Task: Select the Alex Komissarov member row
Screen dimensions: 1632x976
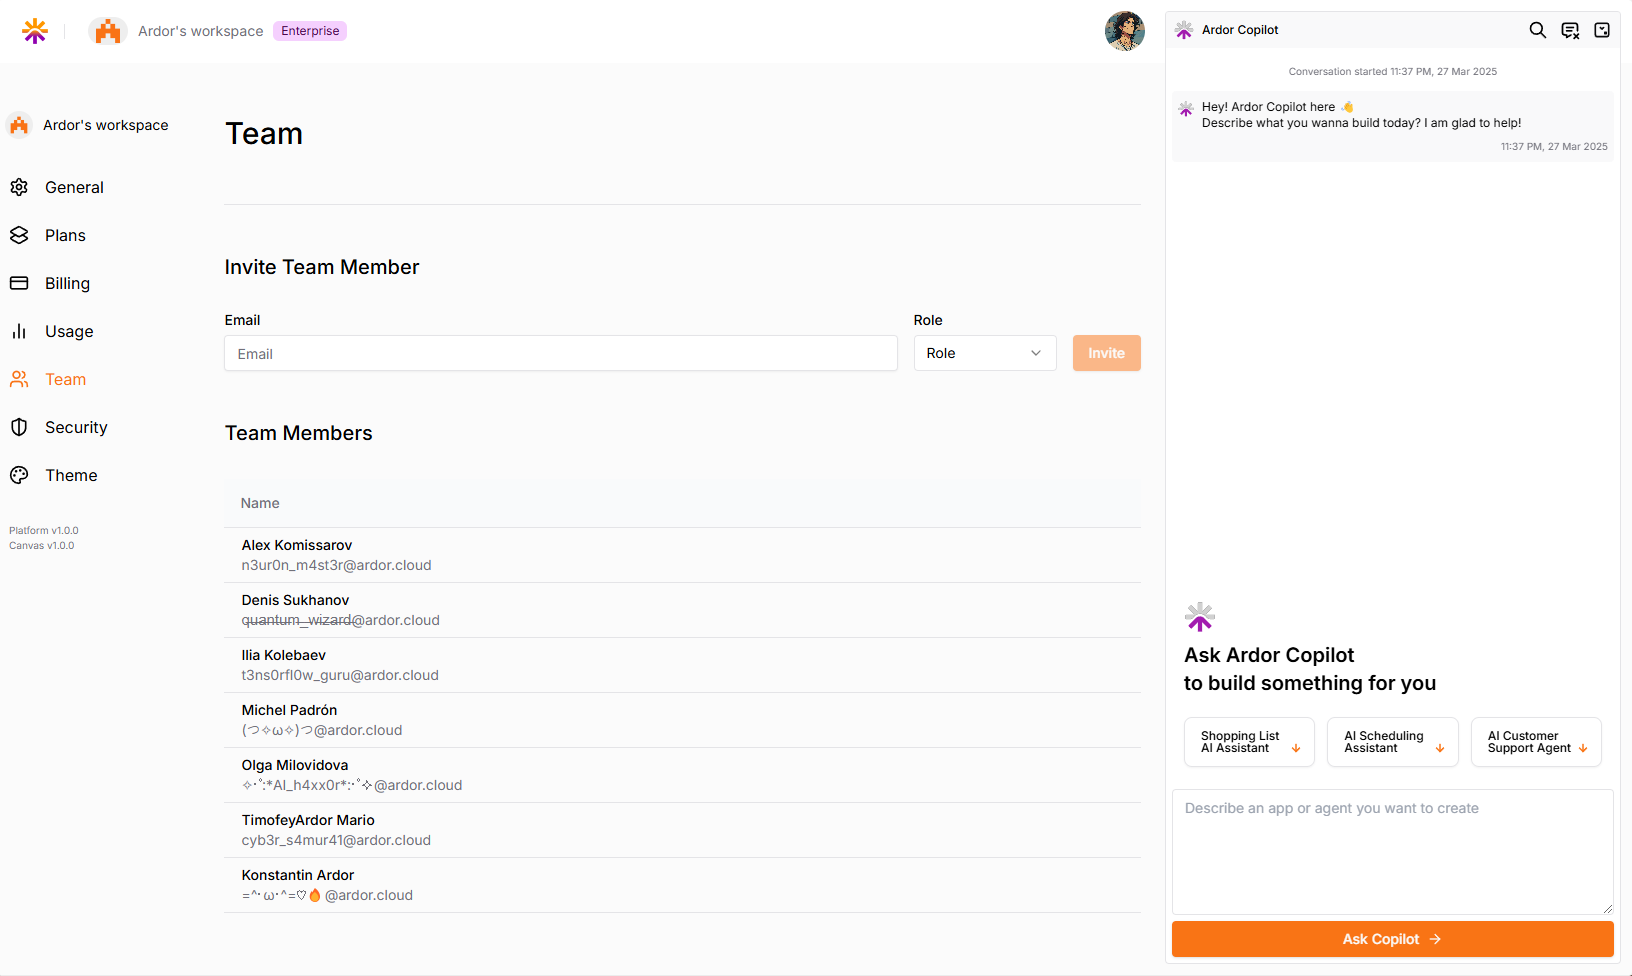Action: (683, 555)
